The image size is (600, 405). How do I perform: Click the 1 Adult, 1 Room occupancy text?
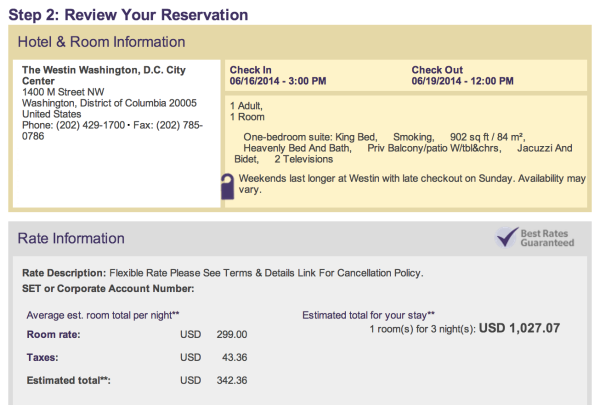[x=247, y=111]
